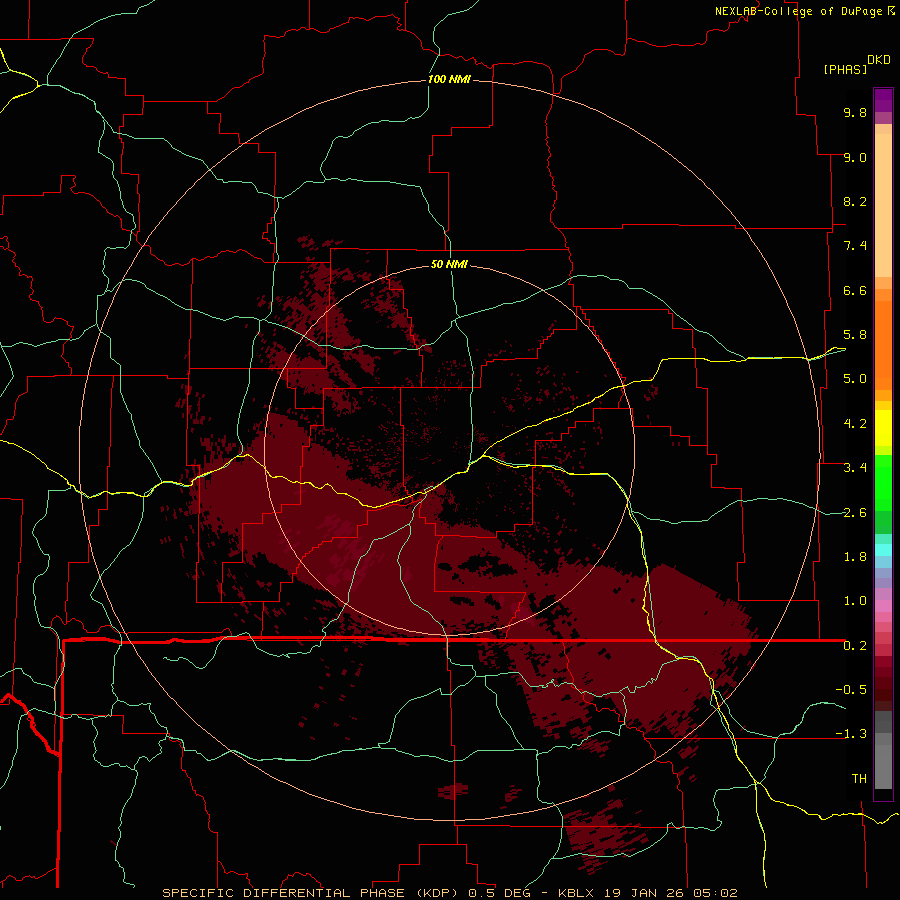
Task: Click the 4.2 legend value
Action: (x=855, y=424)
